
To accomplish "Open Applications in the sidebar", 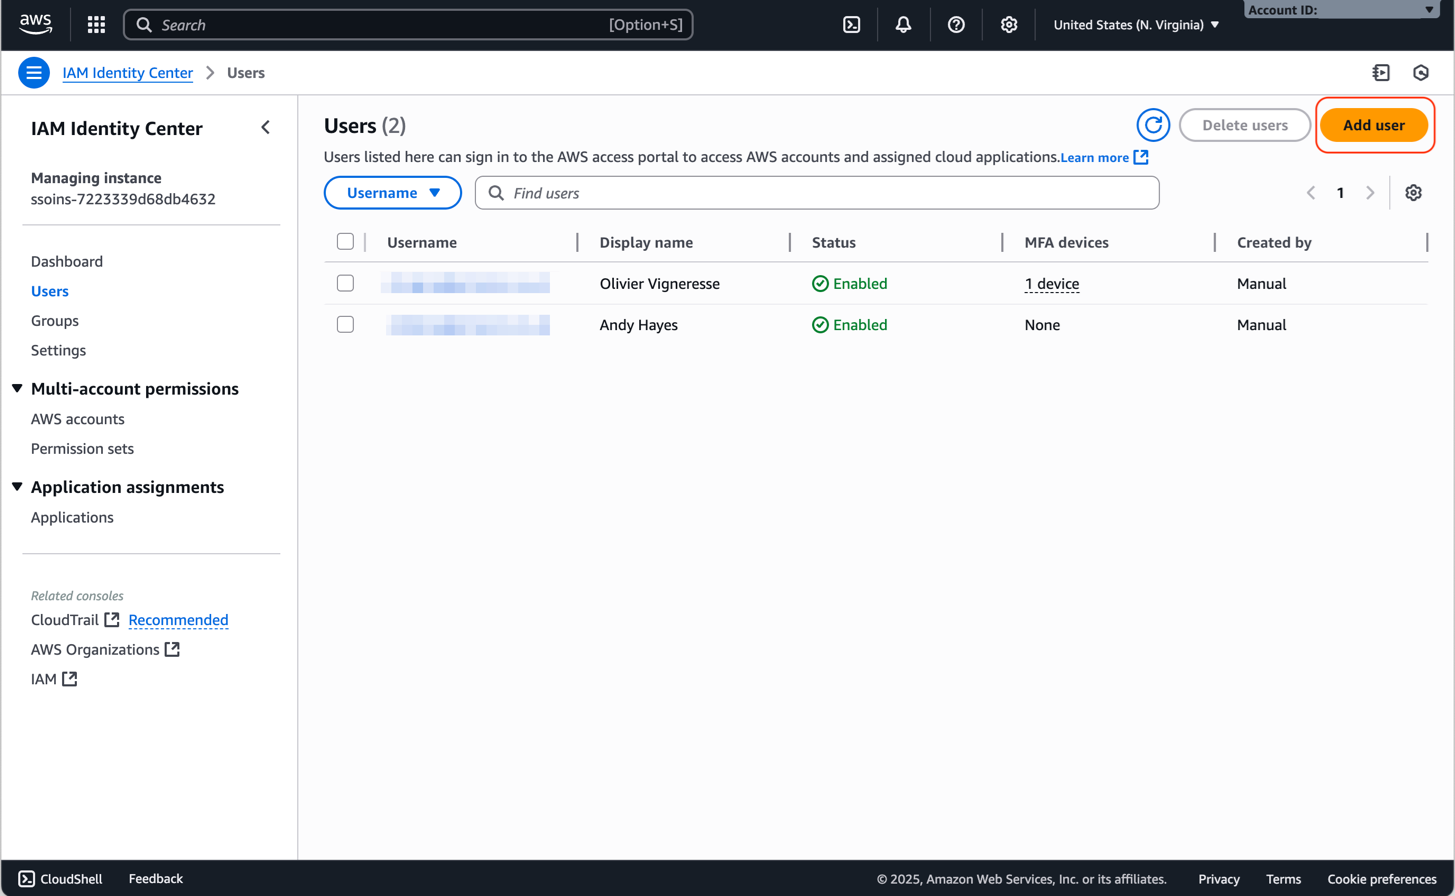I will tap(73, 518).
